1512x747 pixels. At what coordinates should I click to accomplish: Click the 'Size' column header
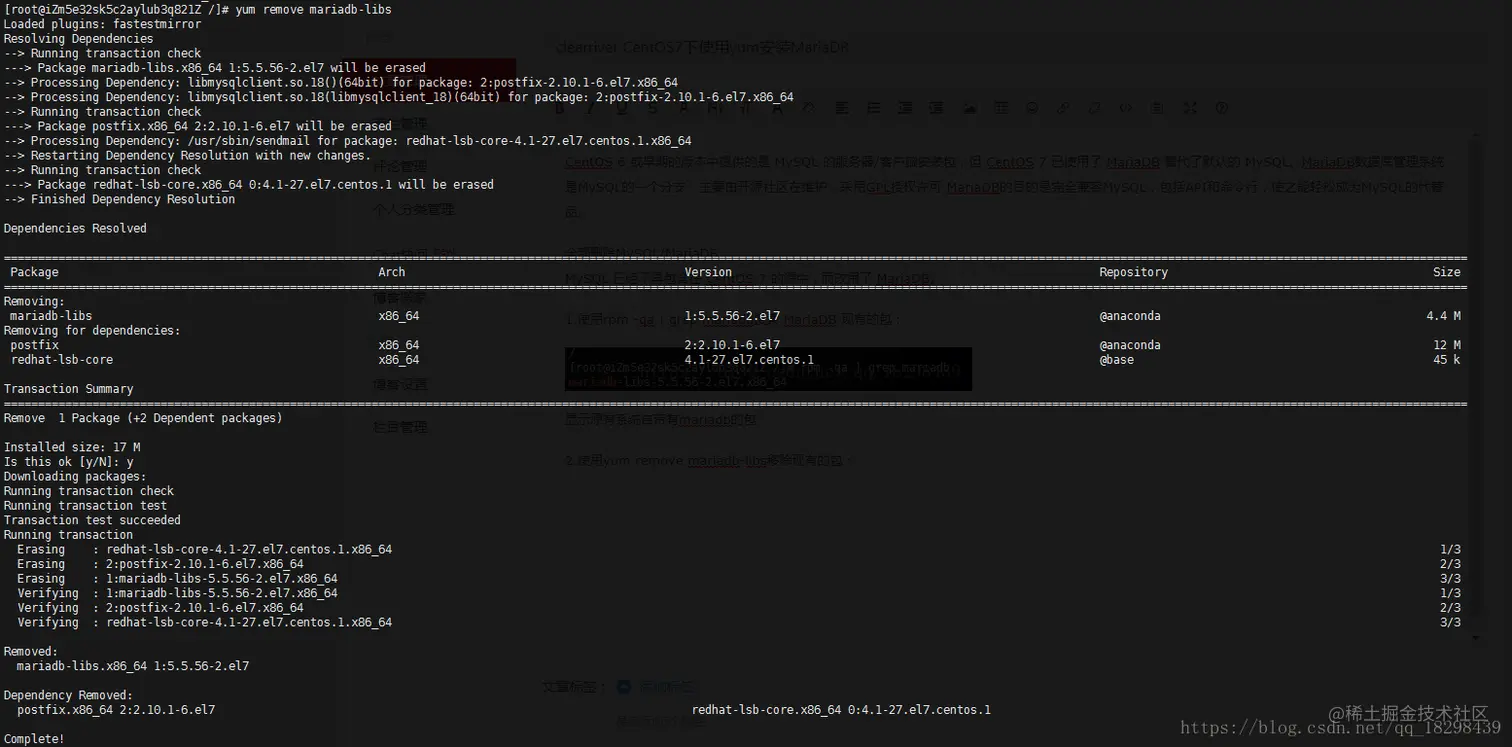tap(1447, 272)
